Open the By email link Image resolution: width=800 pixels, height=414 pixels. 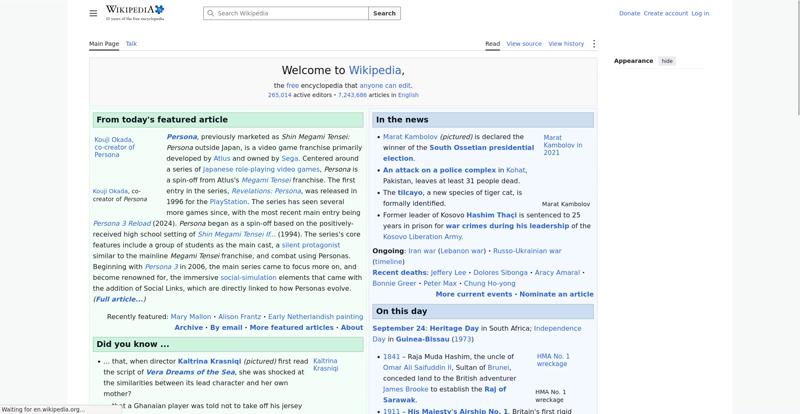click(x=226, y=328)
